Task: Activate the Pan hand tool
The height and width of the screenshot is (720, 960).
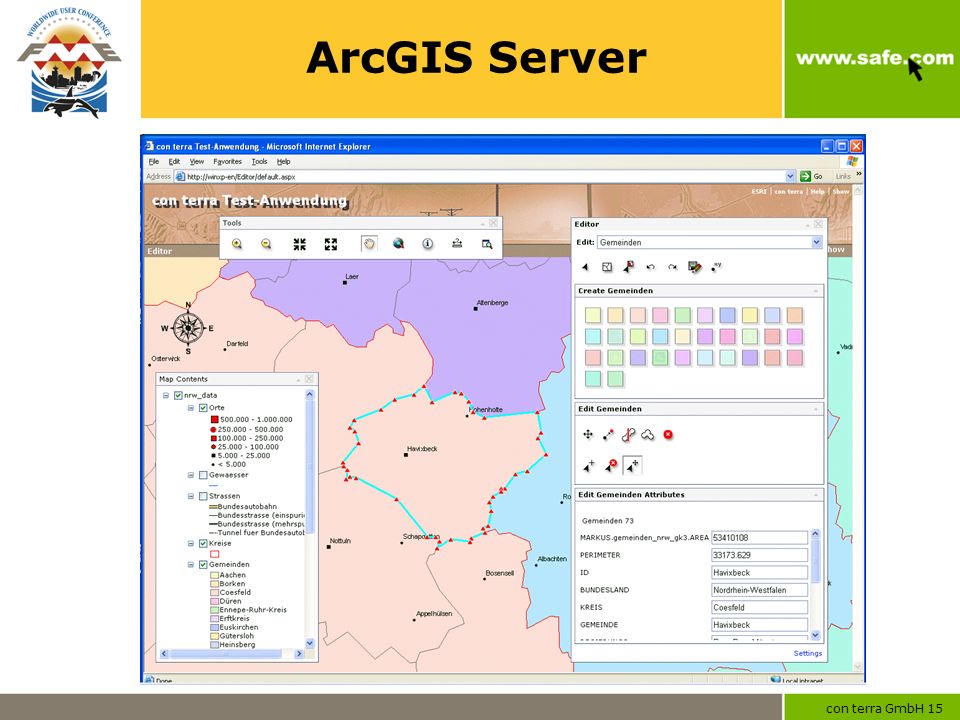Action: click(369, 244)
